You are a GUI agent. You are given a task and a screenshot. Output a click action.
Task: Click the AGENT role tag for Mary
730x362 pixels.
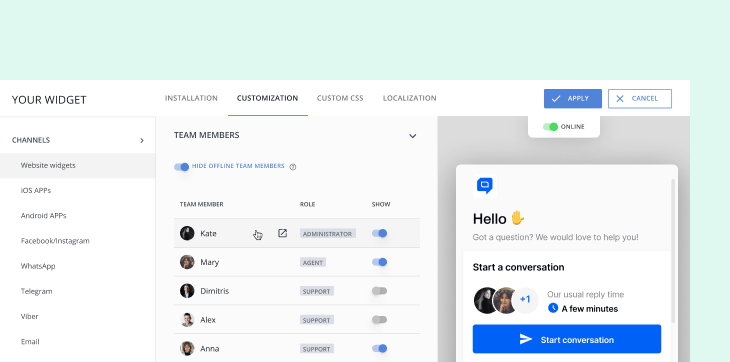pyautogui.click(x=313, y=262)
